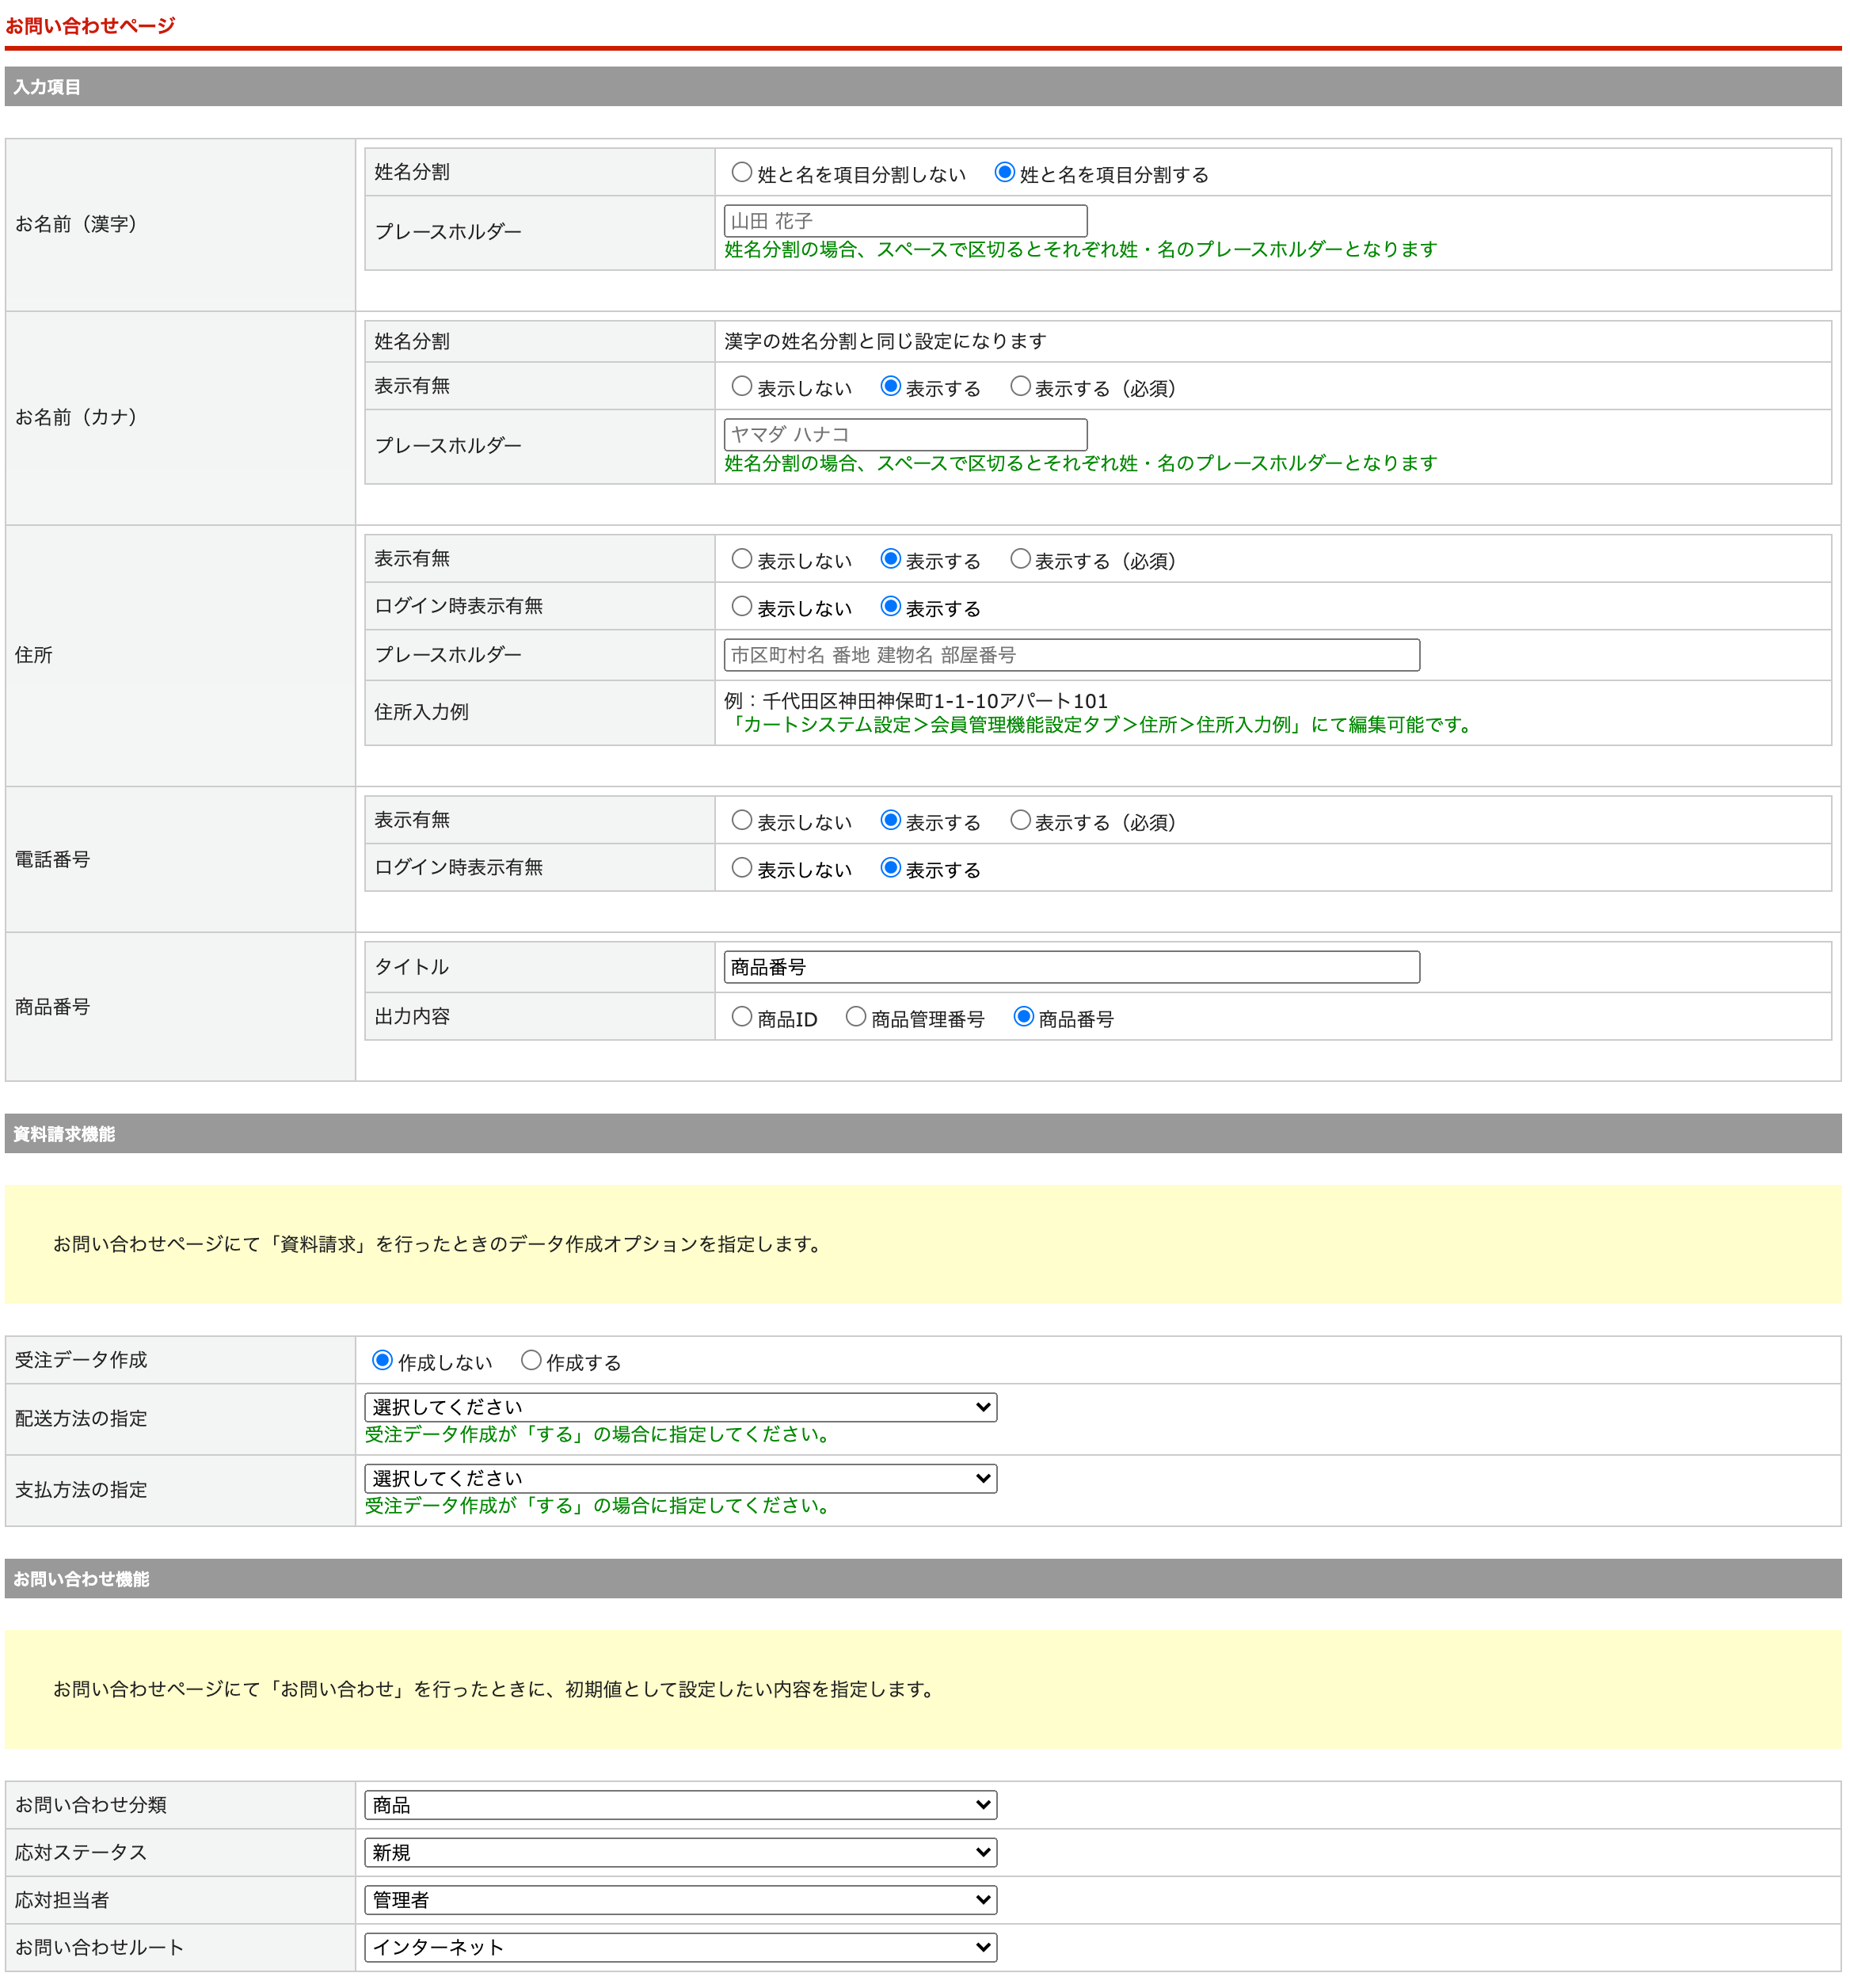Open the 配送方法の指定 dropdown
The height and width of the screenshot is (1988, 1850).
(x=680, y=1408)
